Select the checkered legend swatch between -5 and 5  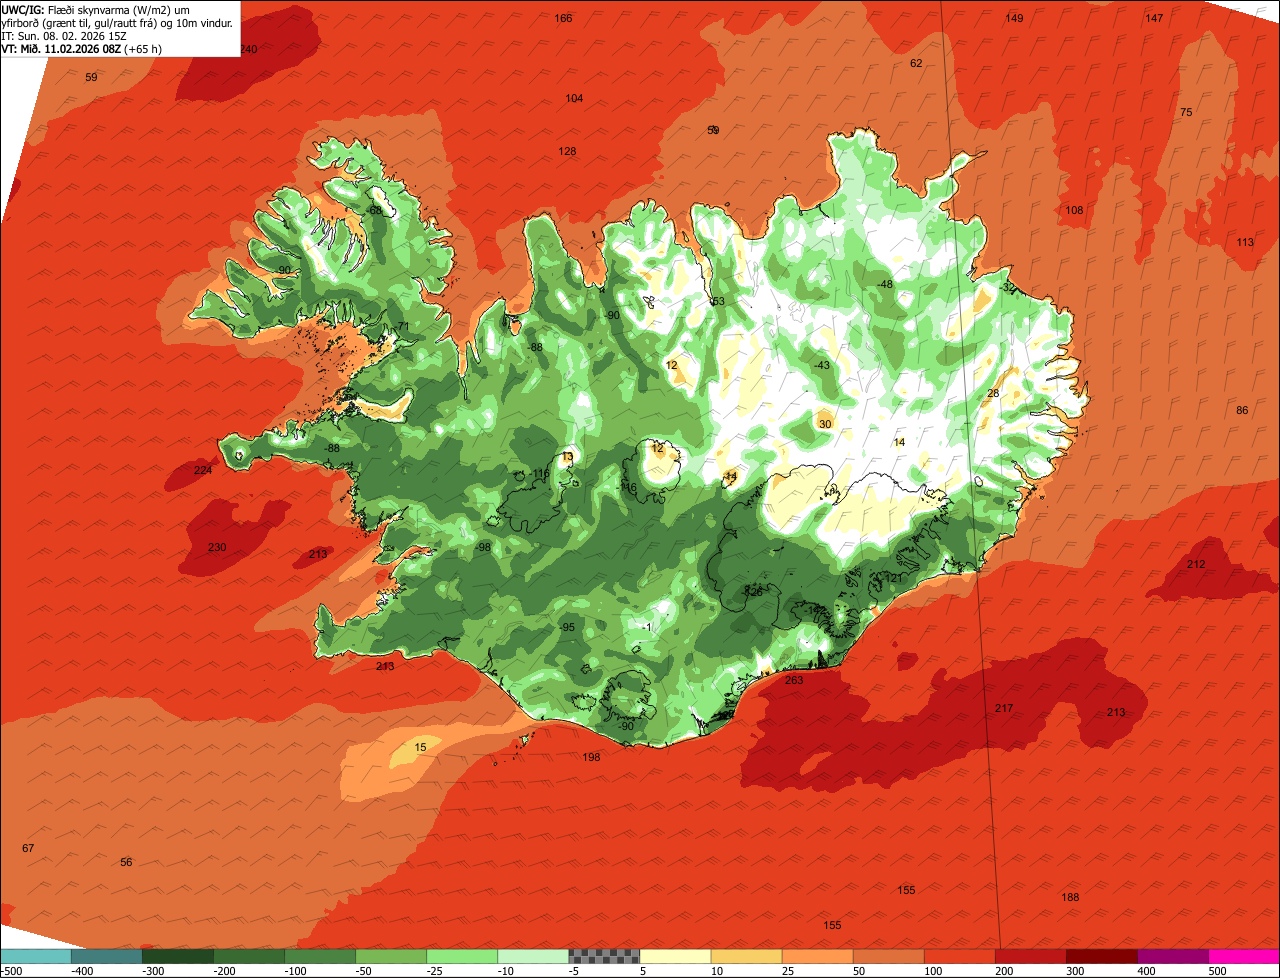604,956
